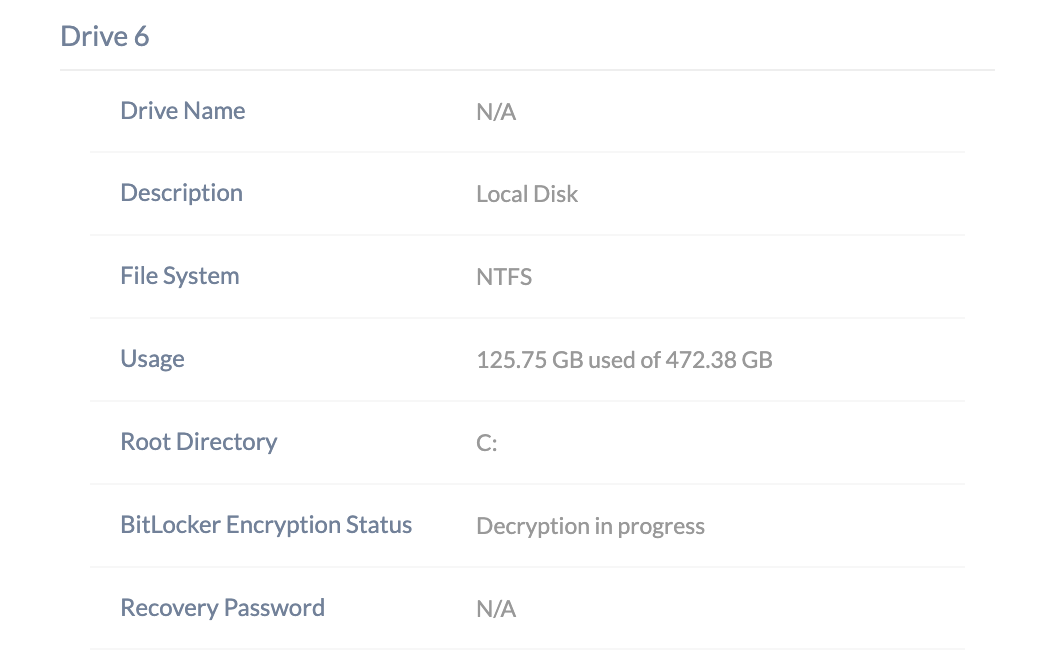Image resolution: width=1054 pixels, height=650 pixels.
Task: Click the 472.38 GB total capacity text
Action: click(x=719, y=360)
